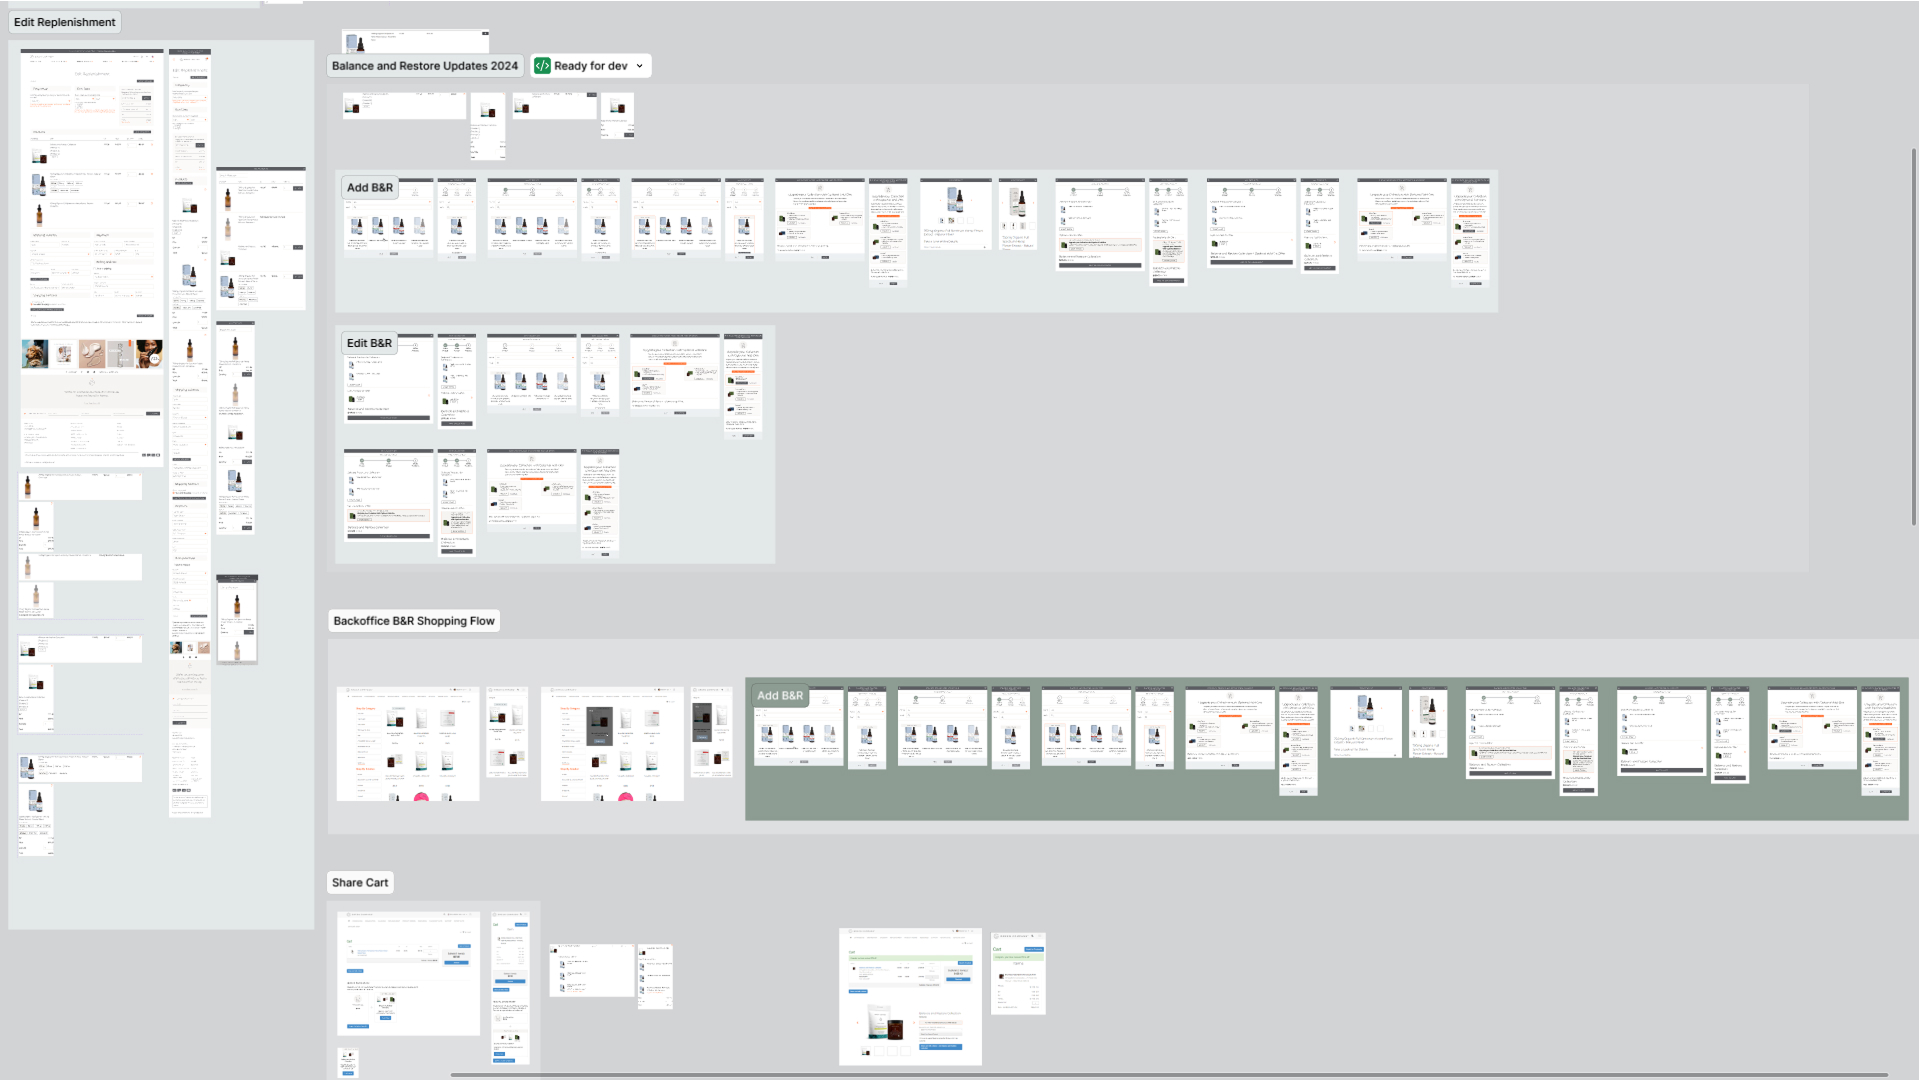Select the large Edit Replenishment desktop page frame
Viewport: 1920px width, 1080px height.
(92, 258)
